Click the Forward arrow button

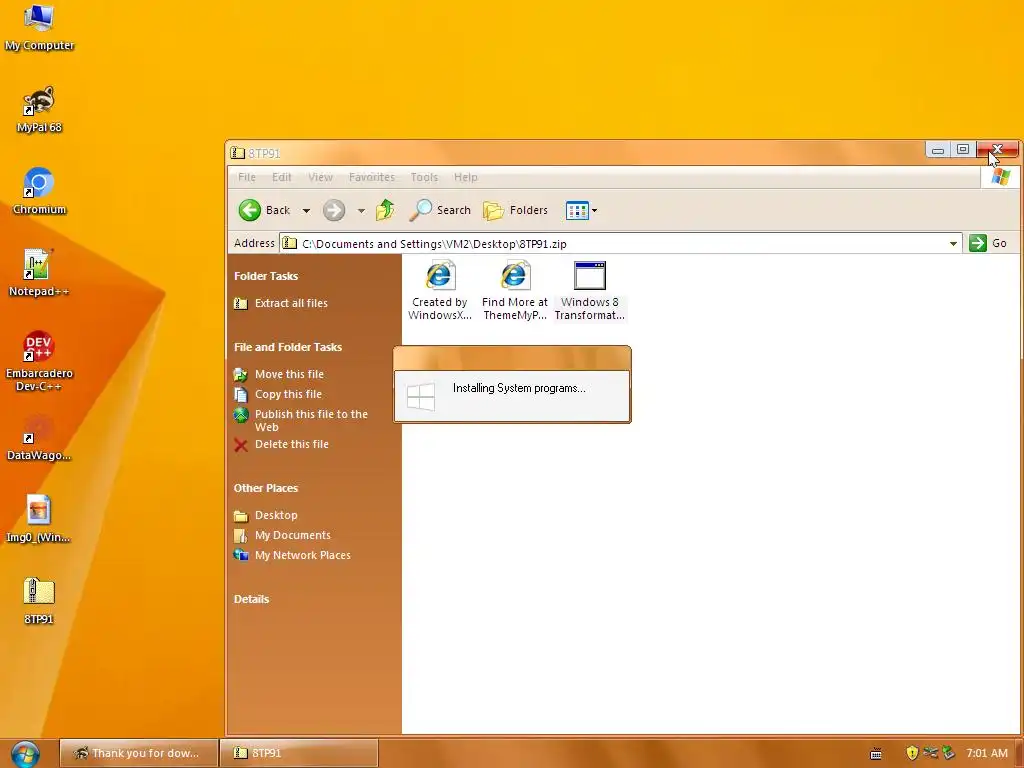(x=334, y=210)
